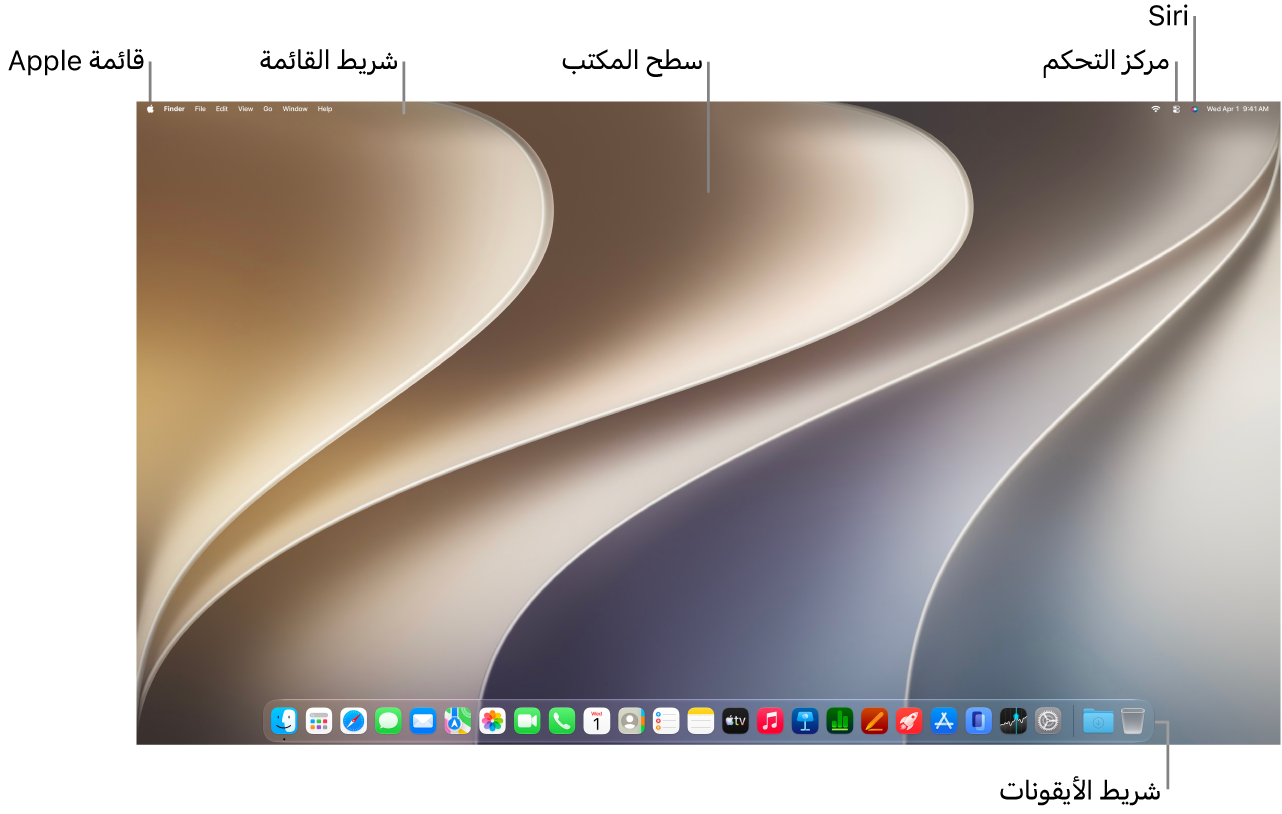Expand the Wi-Fi status menu
The width and height of the screenshot is (1282, 814).
1155,108
